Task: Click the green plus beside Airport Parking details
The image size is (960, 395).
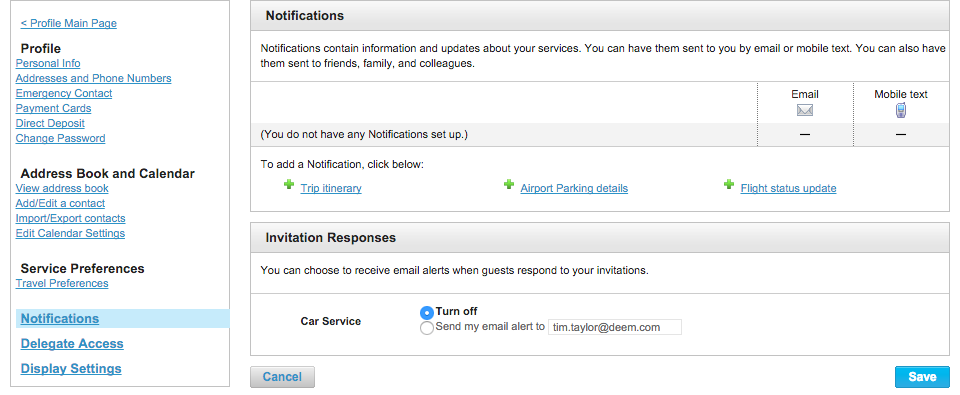Action: pyautogui.click(x=508, y=184)
